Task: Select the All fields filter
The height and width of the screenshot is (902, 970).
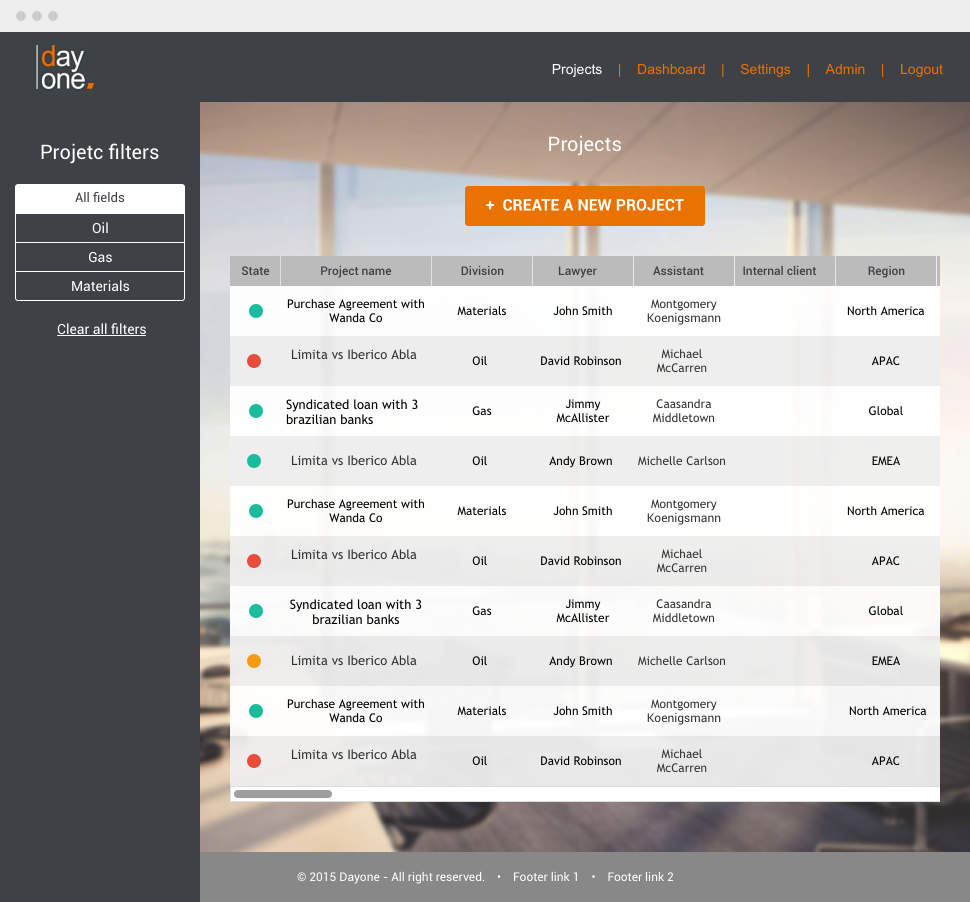Action: pos(100,198)
